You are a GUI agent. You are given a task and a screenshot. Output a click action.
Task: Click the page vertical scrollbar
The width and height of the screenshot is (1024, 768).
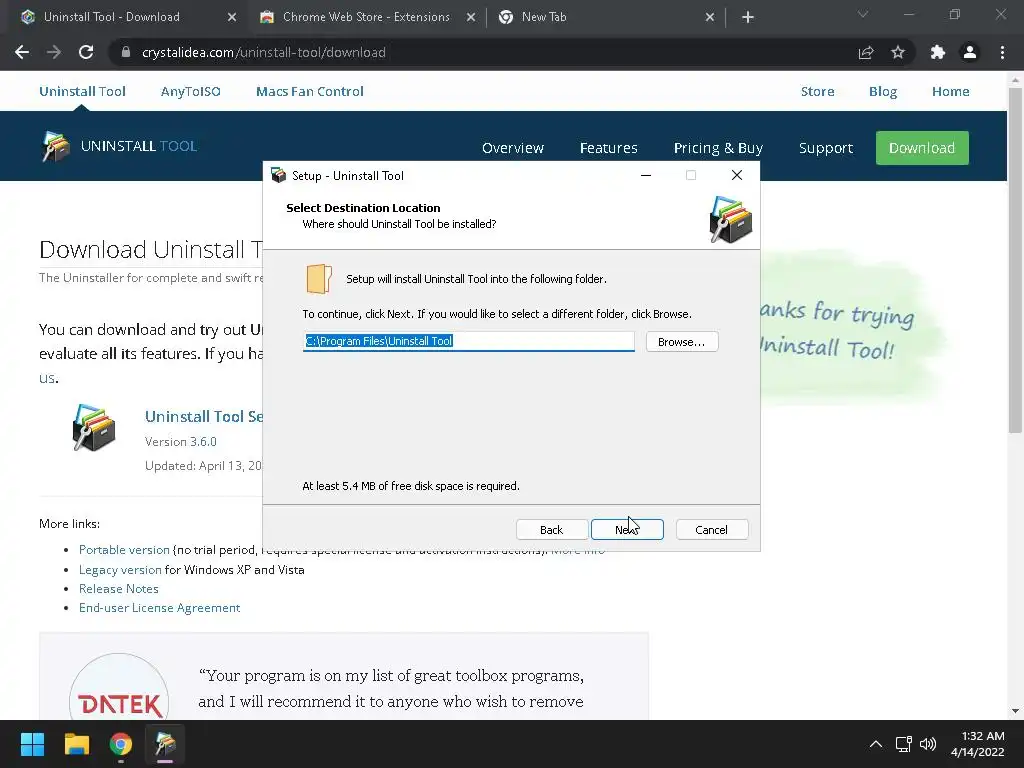coord(1015,261)
